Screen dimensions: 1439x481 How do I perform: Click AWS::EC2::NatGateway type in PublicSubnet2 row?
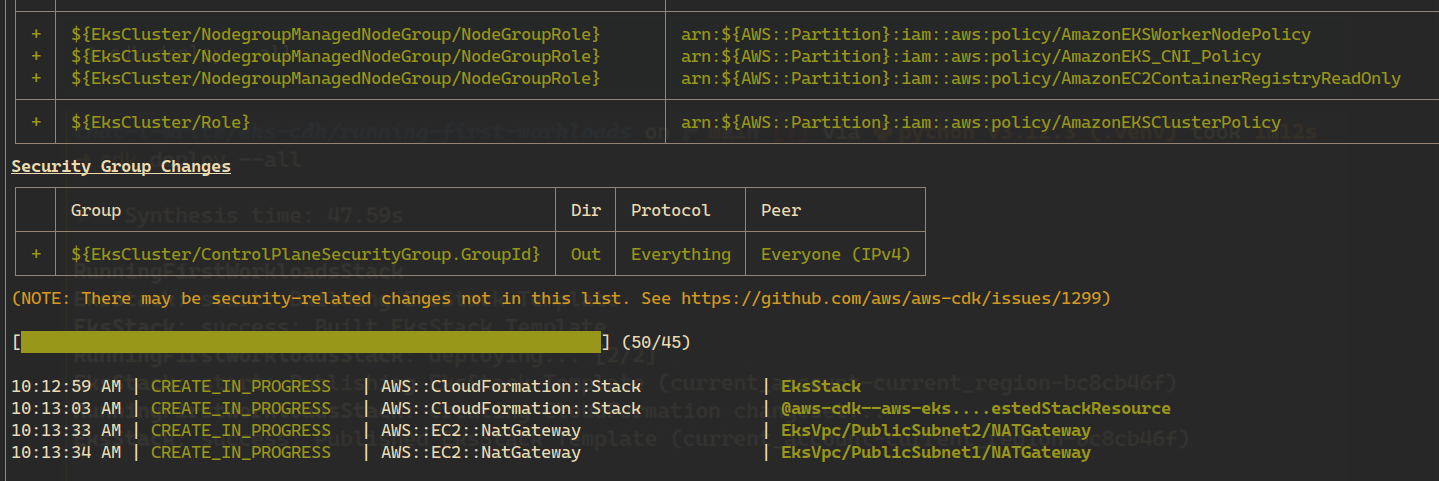pyautogui.click(x=481, y=430)
